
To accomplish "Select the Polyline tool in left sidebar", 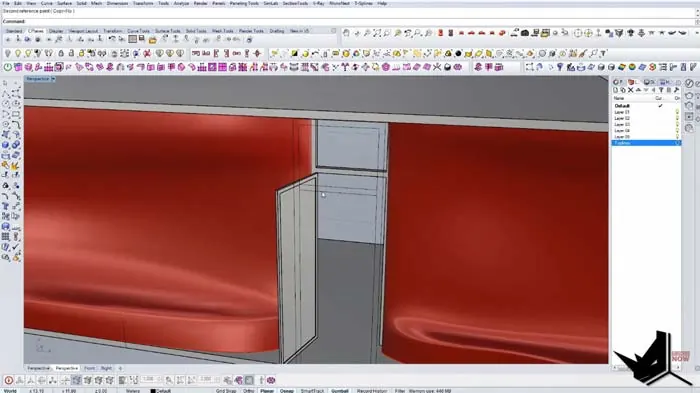I will click(x=6, y=93).
